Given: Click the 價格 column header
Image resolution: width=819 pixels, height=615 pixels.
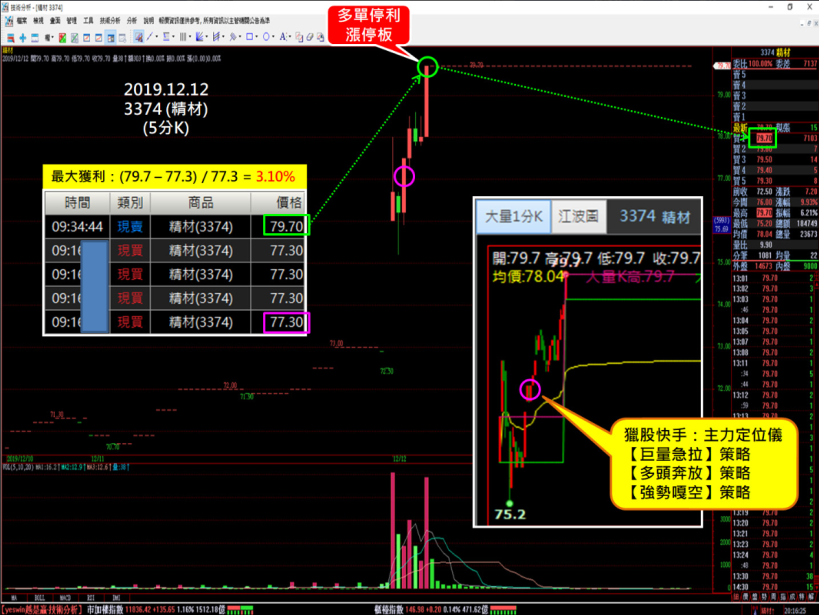Looking at the screenshot, I should 278,203.
